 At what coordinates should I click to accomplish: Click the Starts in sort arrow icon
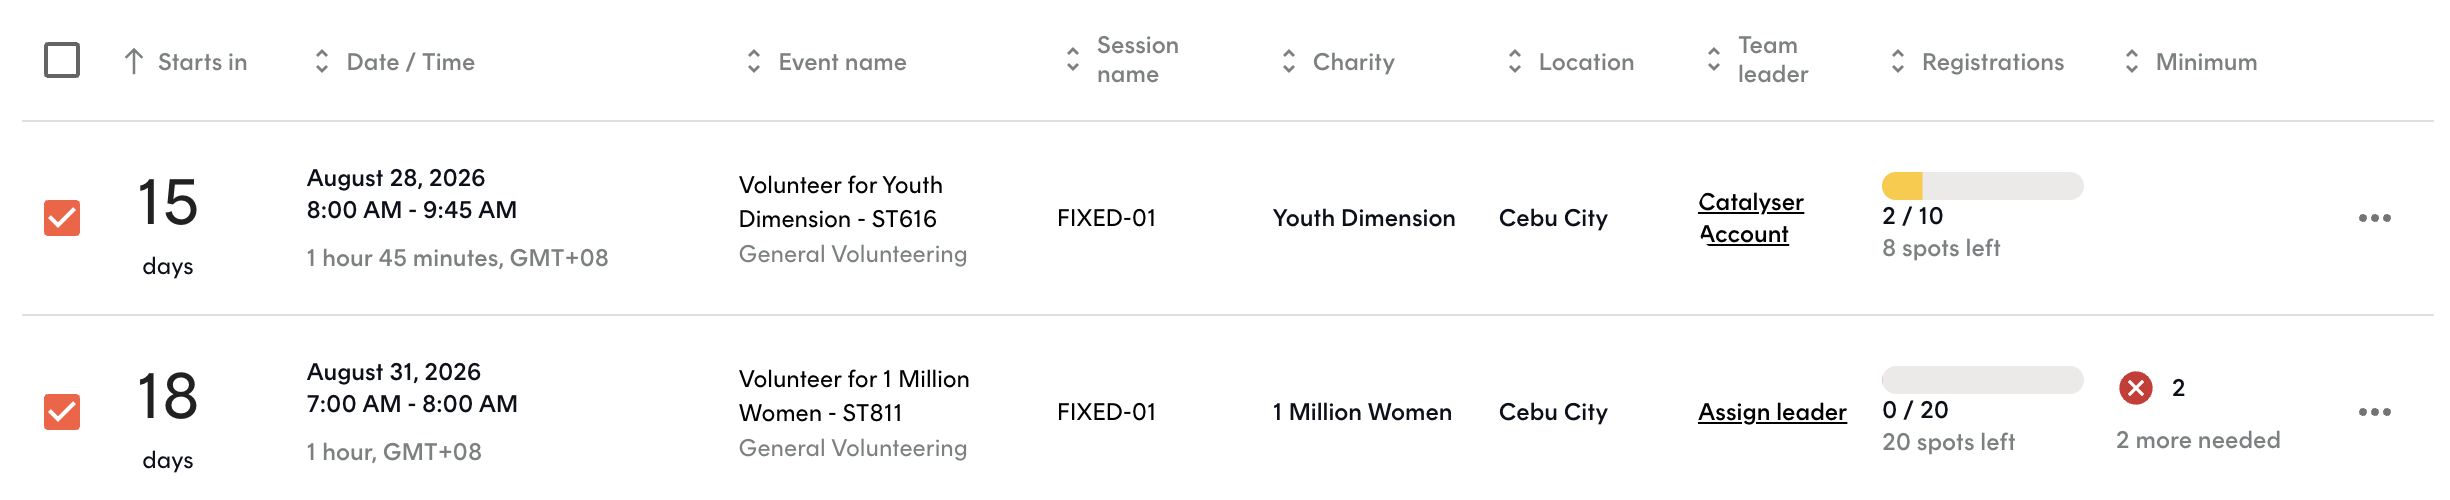[133, 62]
